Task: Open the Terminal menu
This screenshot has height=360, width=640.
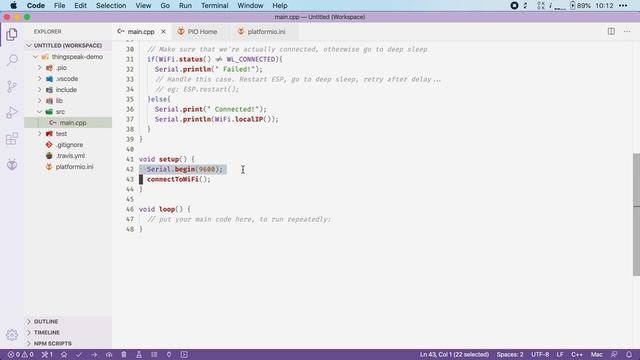Action: click(214, 6)
